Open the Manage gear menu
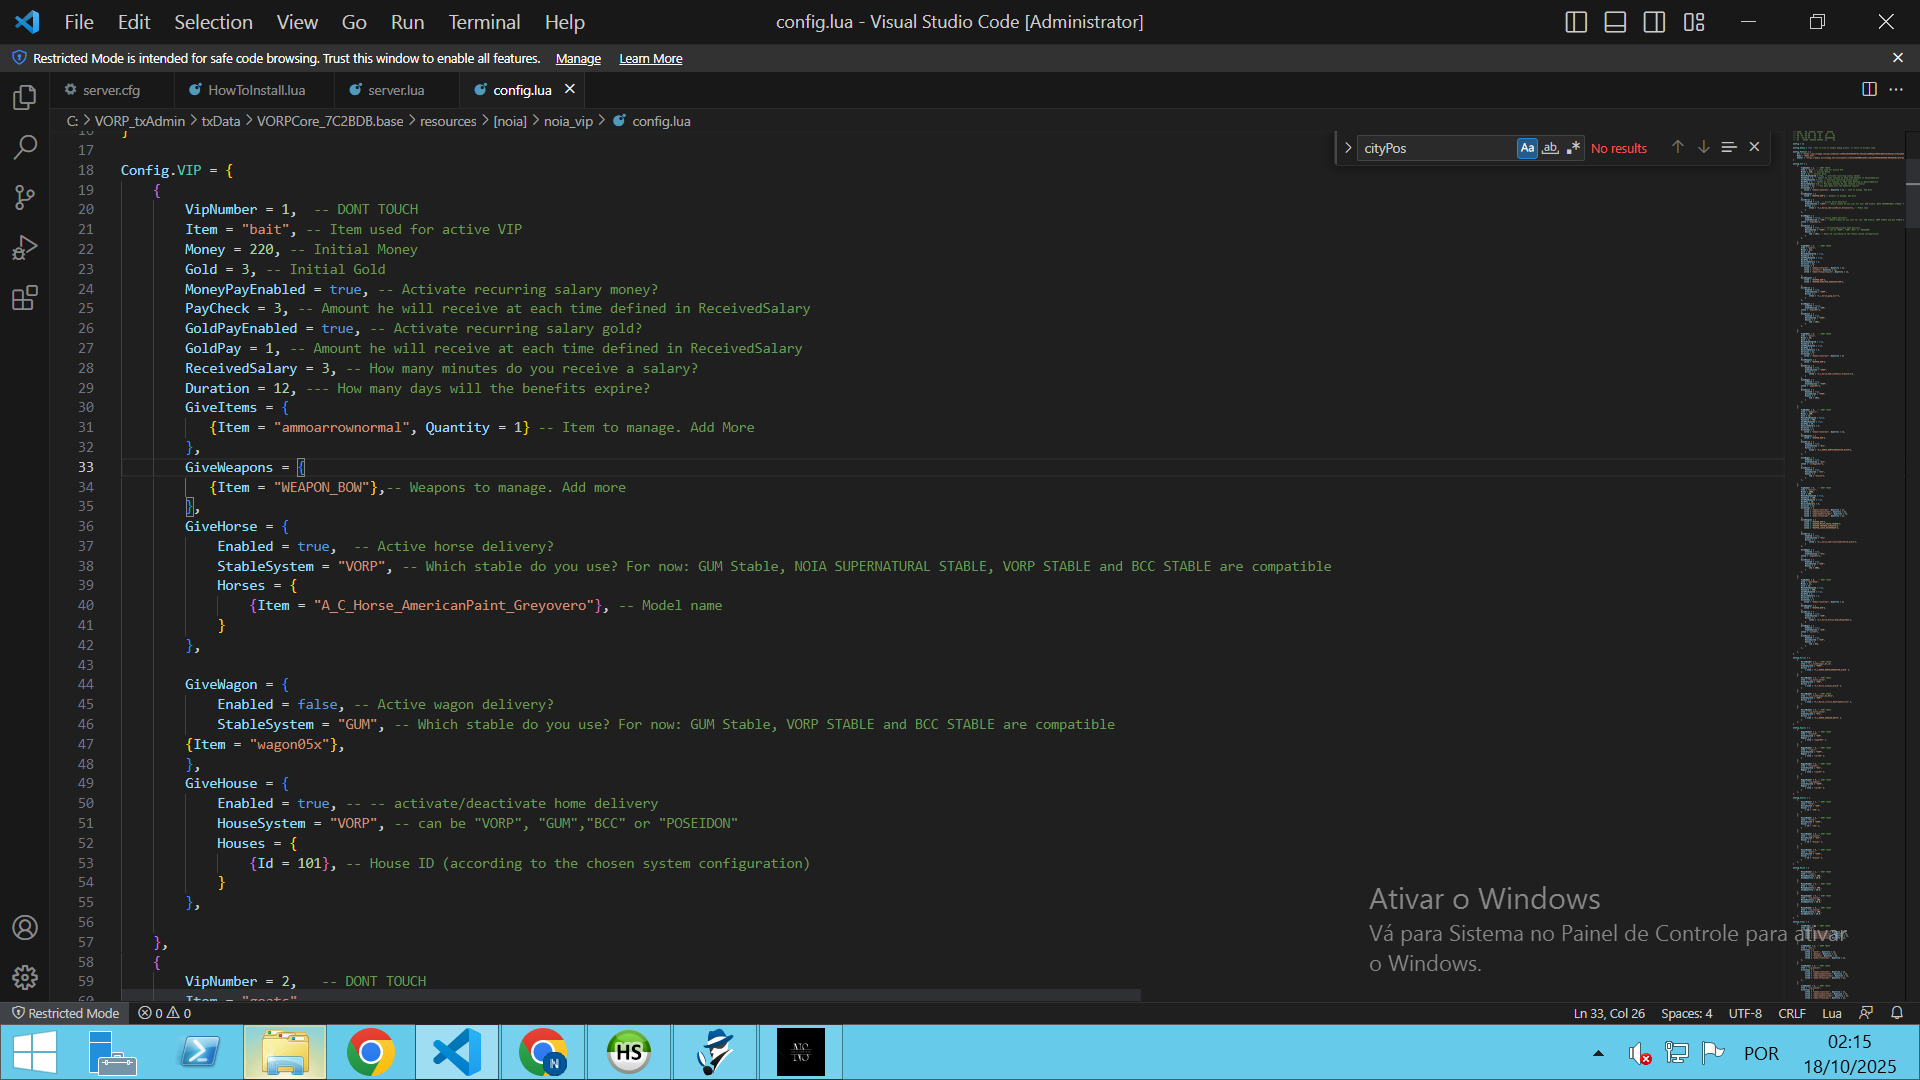The height and width of the screenshot is (1080, 1920). pos(25,977)
